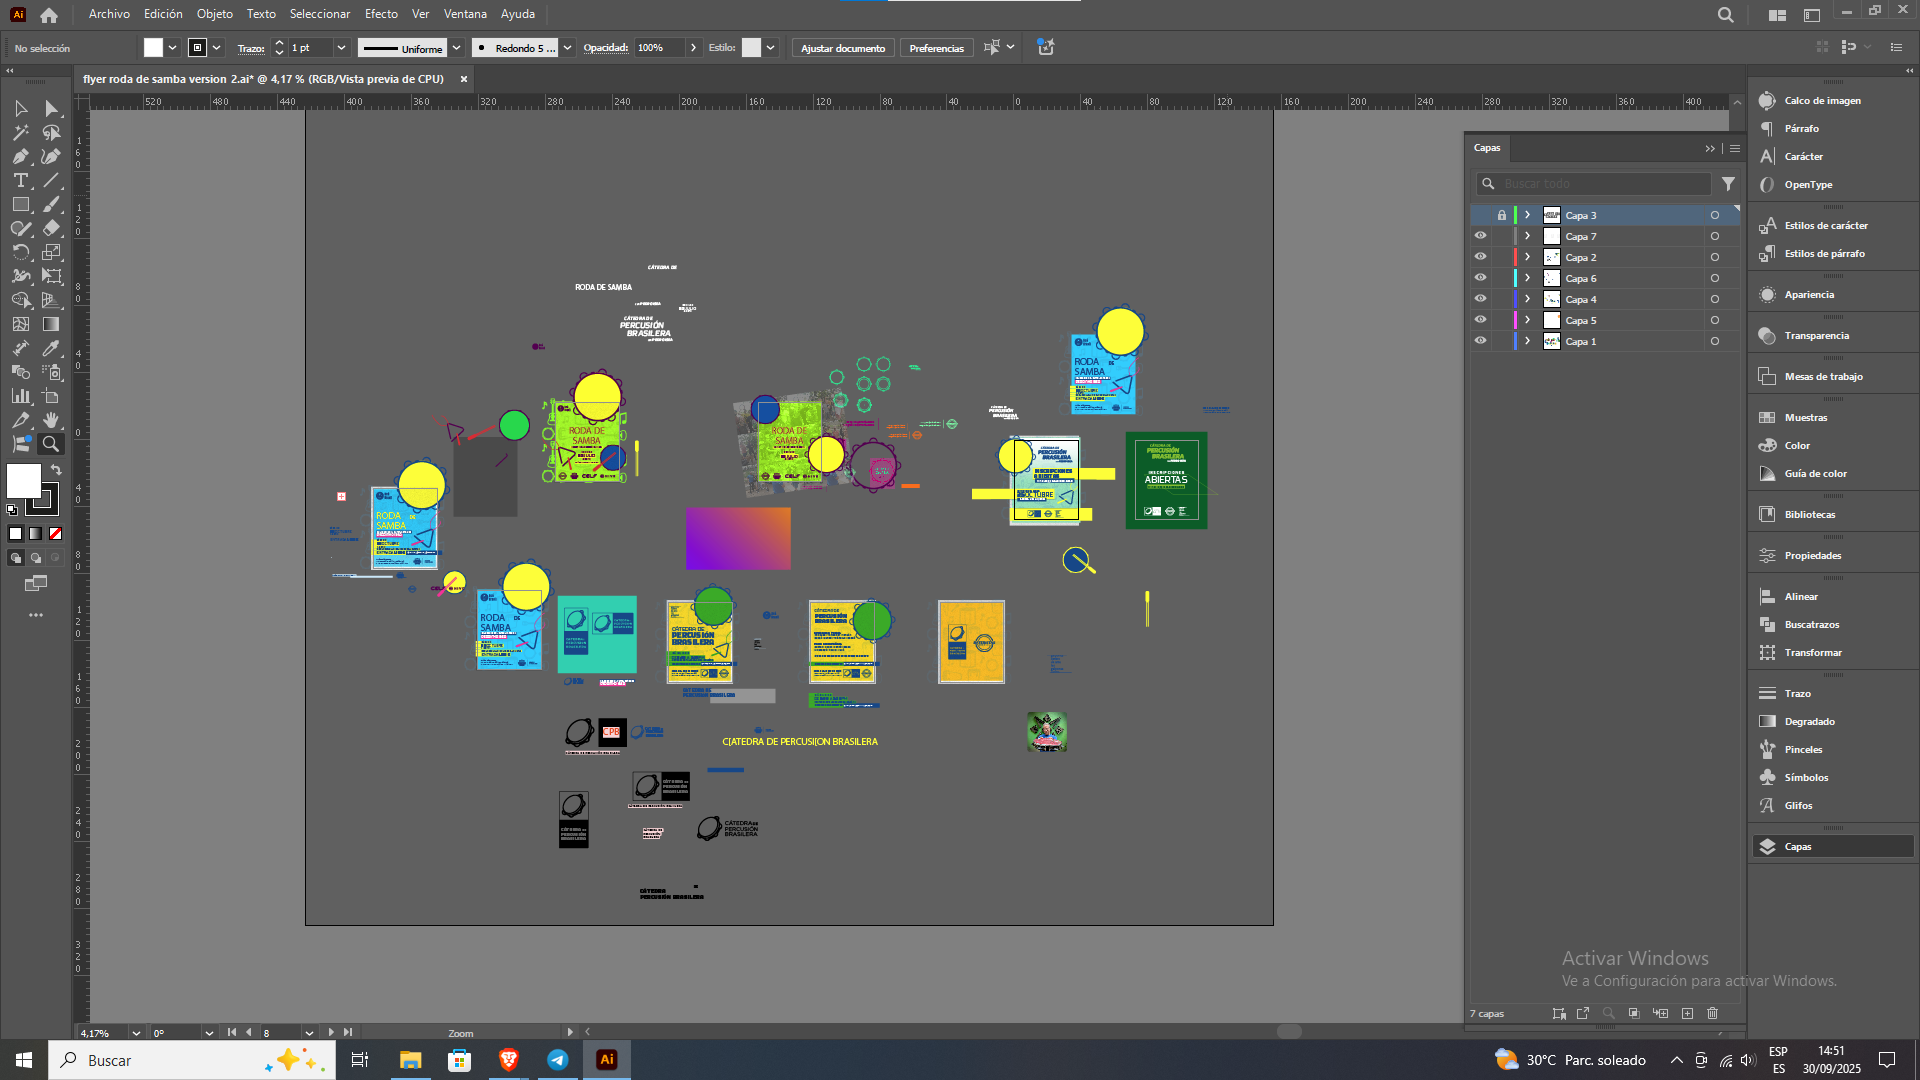1920x1080 pixels.
Task: Select the Magic Wand tool
Action: (20, 132)
